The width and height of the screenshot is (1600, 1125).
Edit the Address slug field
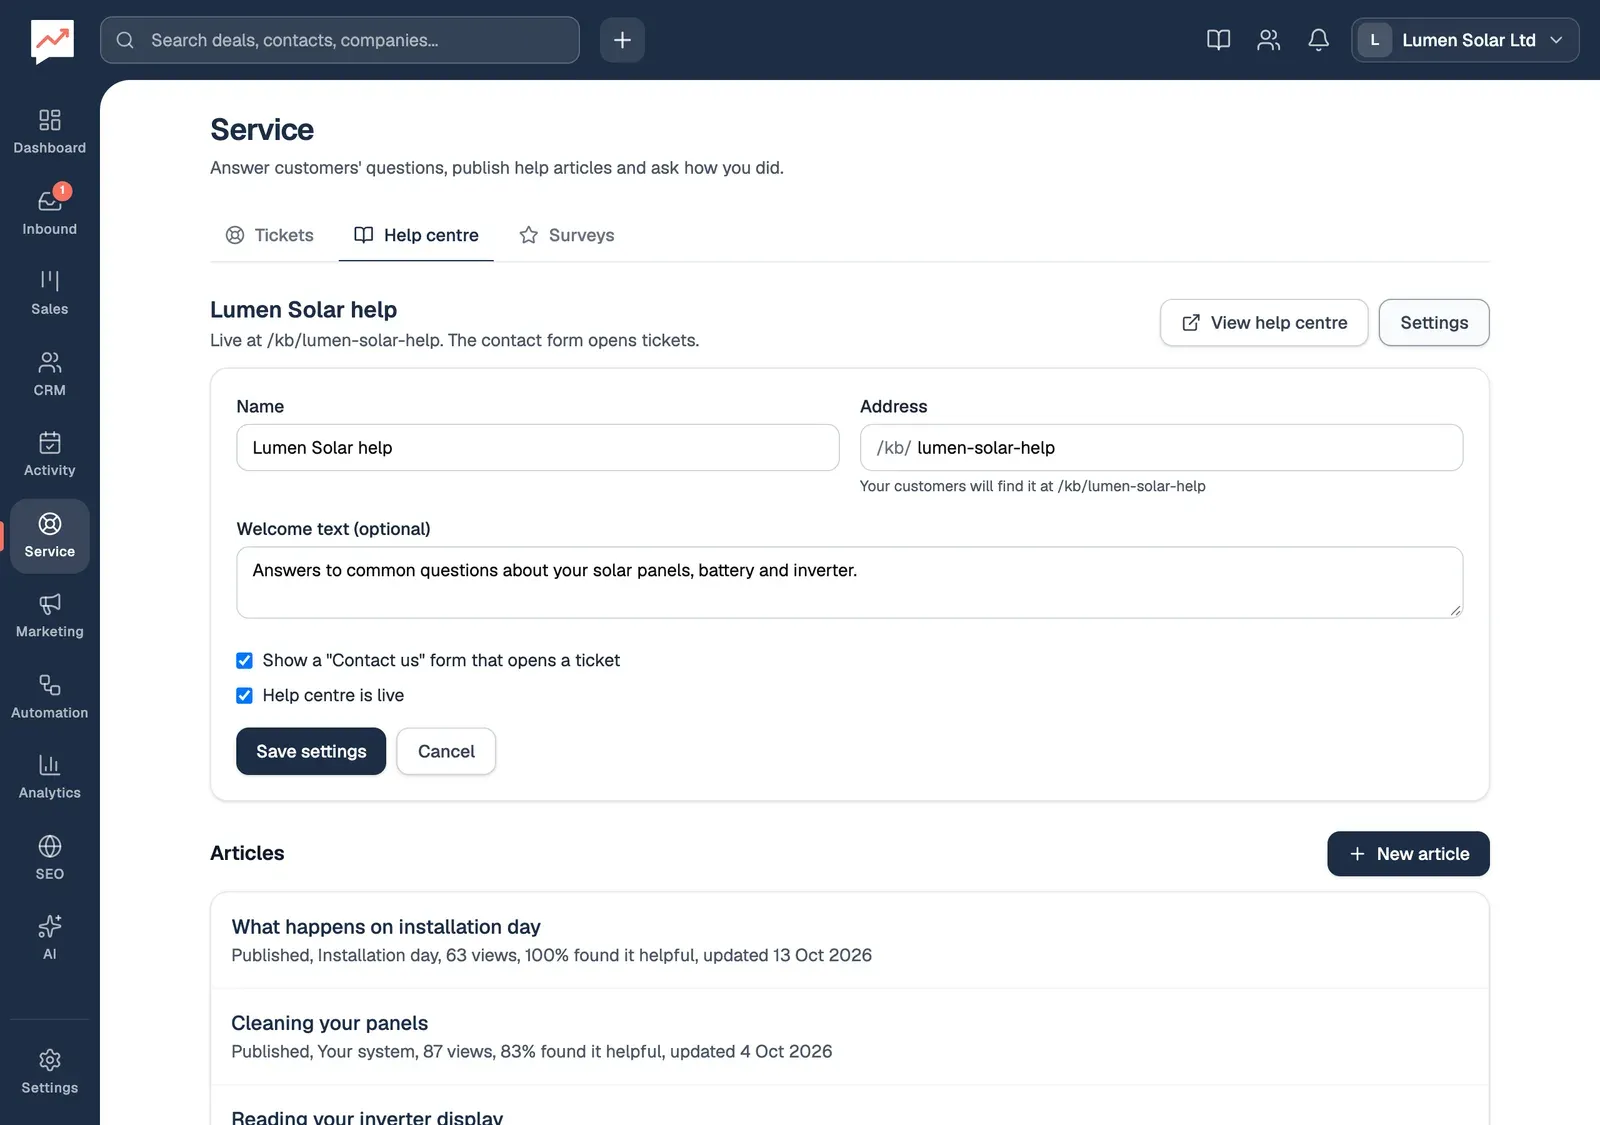point(1161,448)
